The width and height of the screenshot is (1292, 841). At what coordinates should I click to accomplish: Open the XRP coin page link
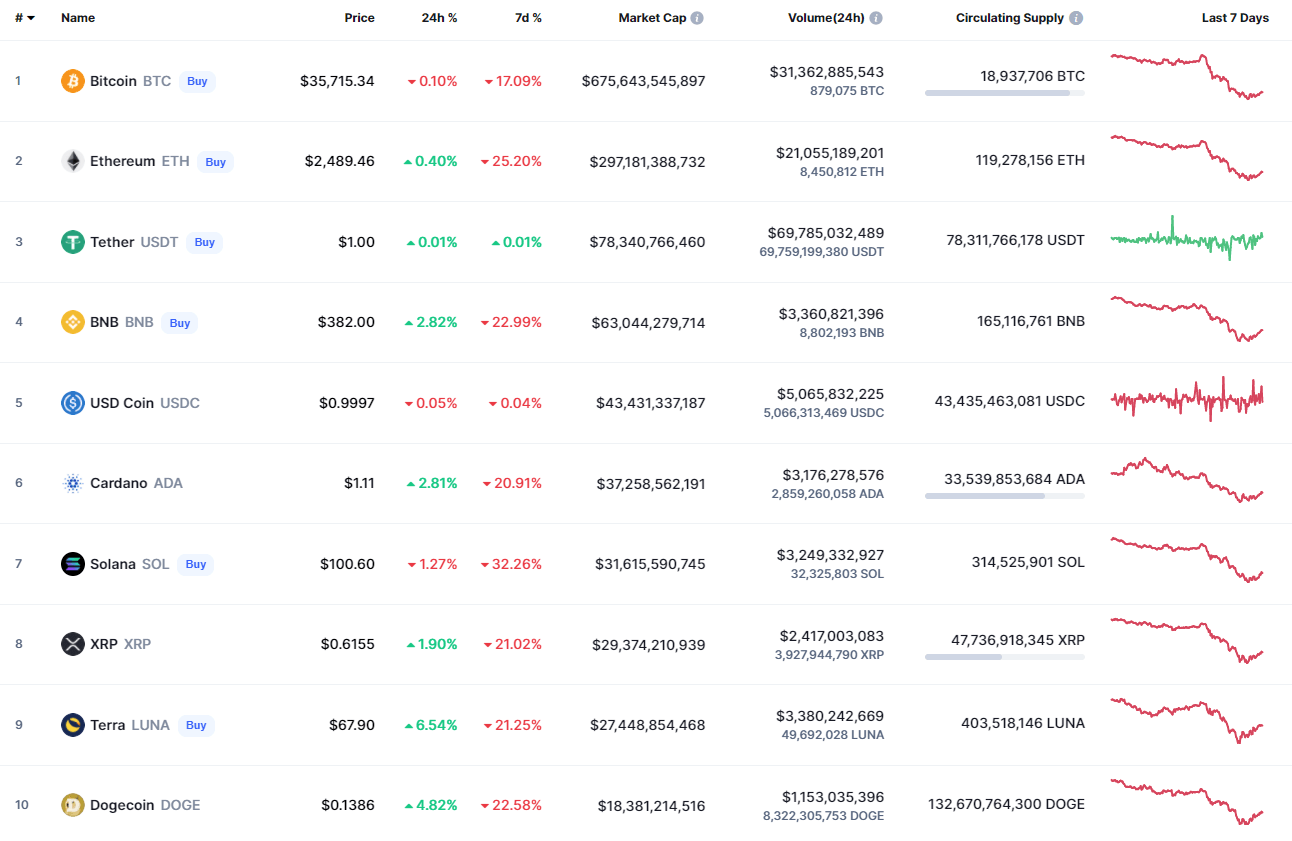tap(104, 644)
